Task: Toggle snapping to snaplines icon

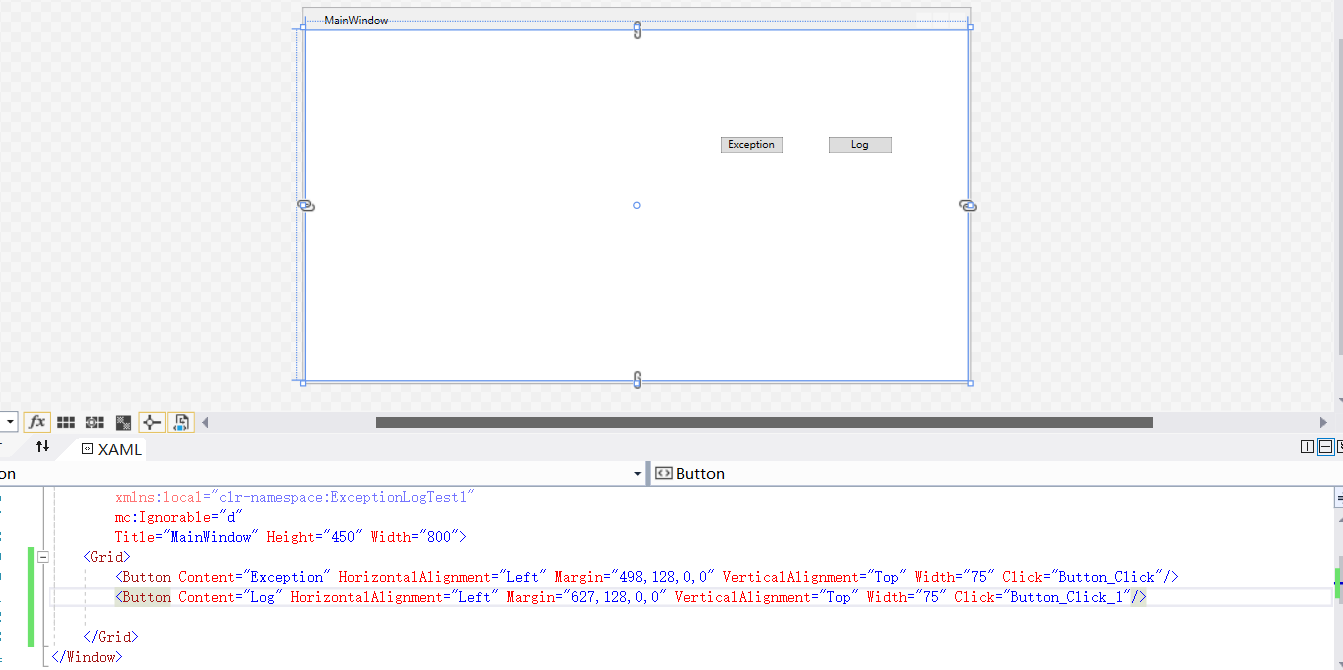Action: [152, 422]
